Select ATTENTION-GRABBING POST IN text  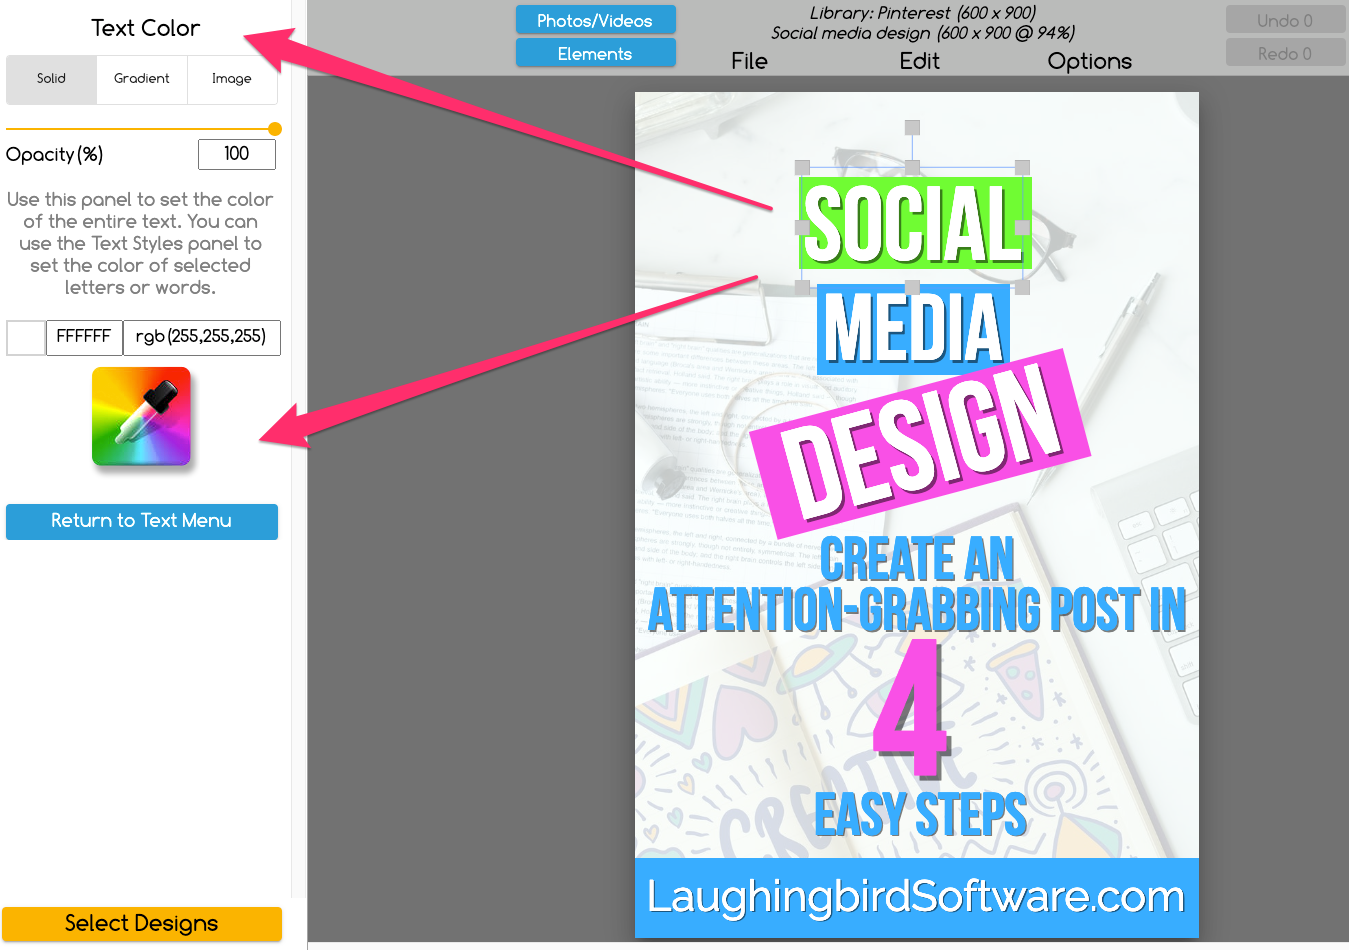tap(917, 610)
